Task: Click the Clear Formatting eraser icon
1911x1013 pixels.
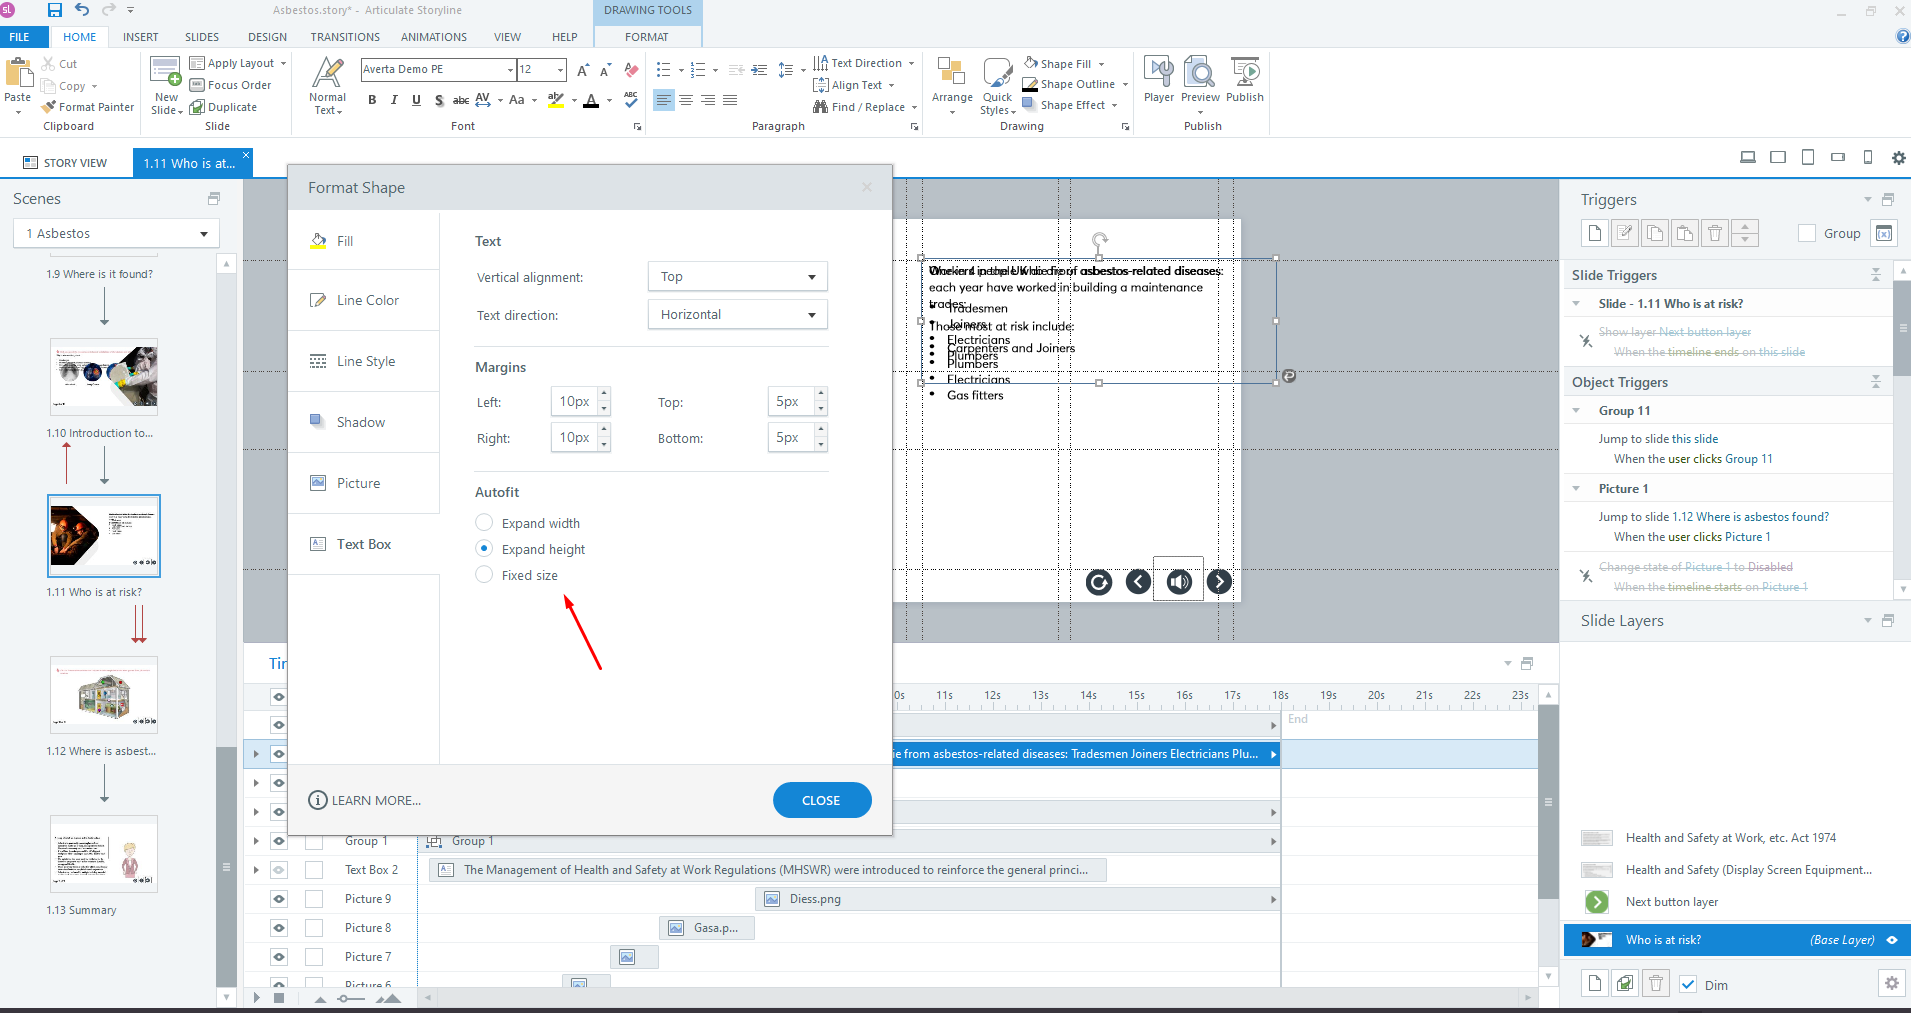Action: tap(631, 70)
